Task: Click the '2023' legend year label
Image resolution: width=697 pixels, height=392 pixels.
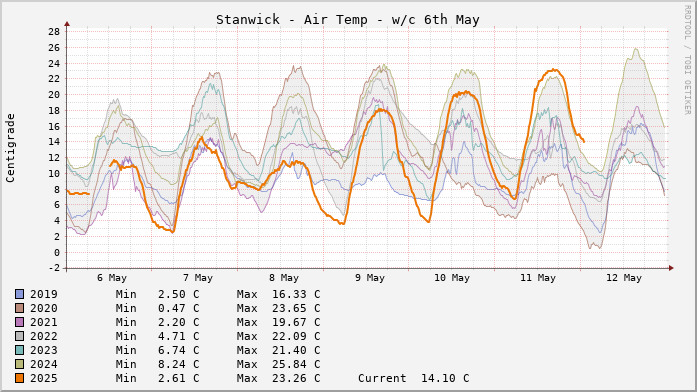Action: 44,350
